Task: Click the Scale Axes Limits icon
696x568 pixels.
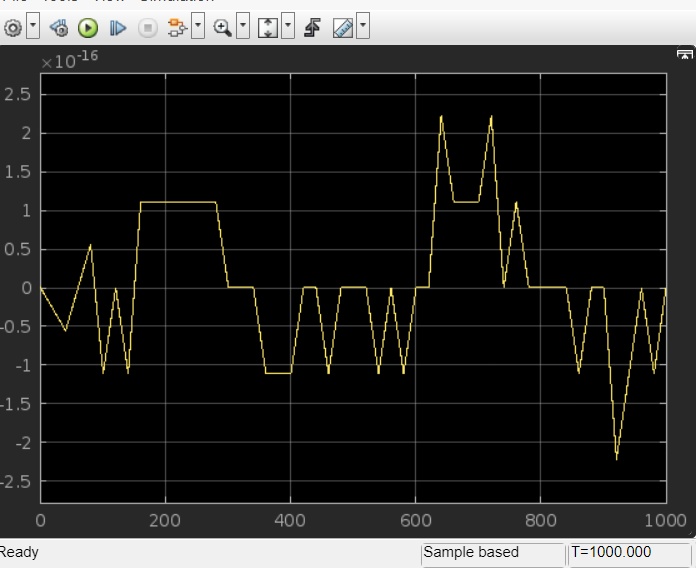Action: [x=267, y=27]
